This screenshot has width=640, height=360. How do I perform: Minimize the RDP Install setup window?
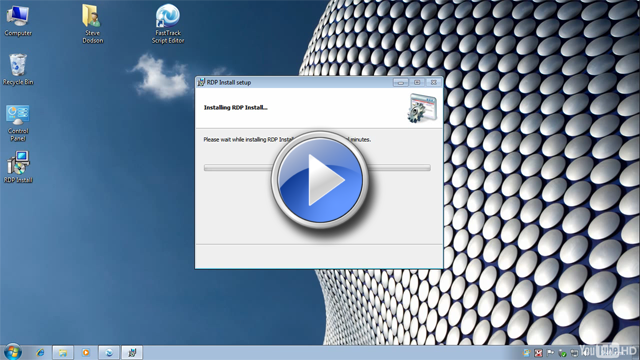click(400, 82)
